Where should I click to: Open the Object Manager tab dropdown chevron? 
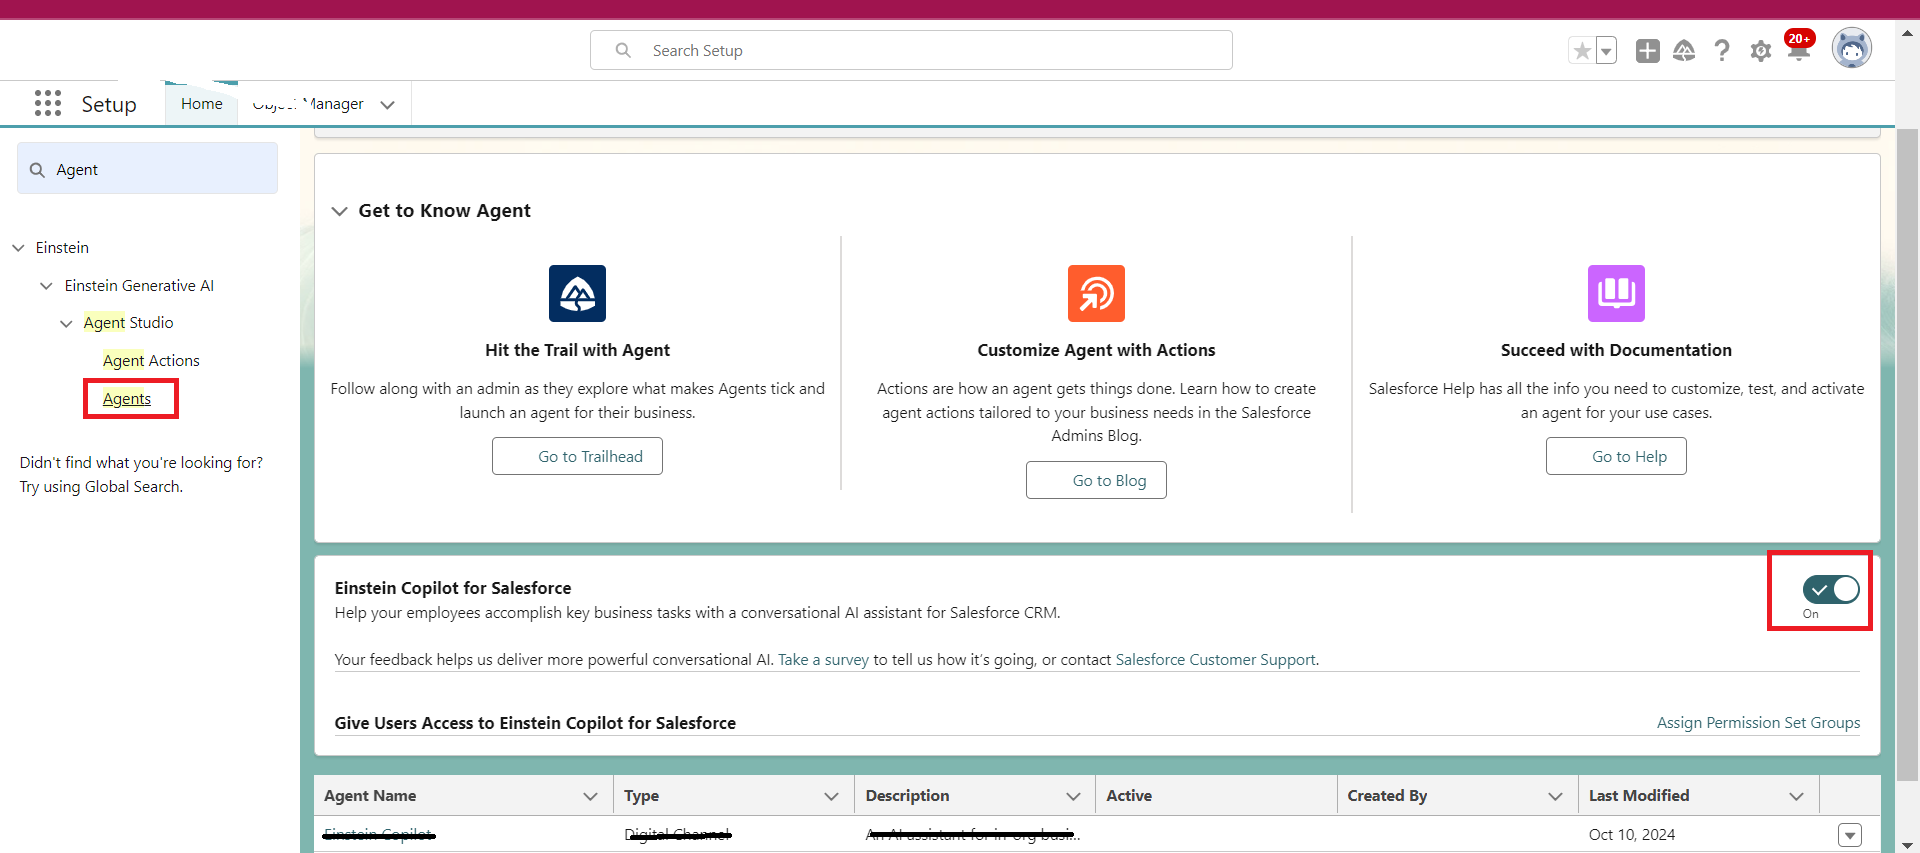(388, 104)
